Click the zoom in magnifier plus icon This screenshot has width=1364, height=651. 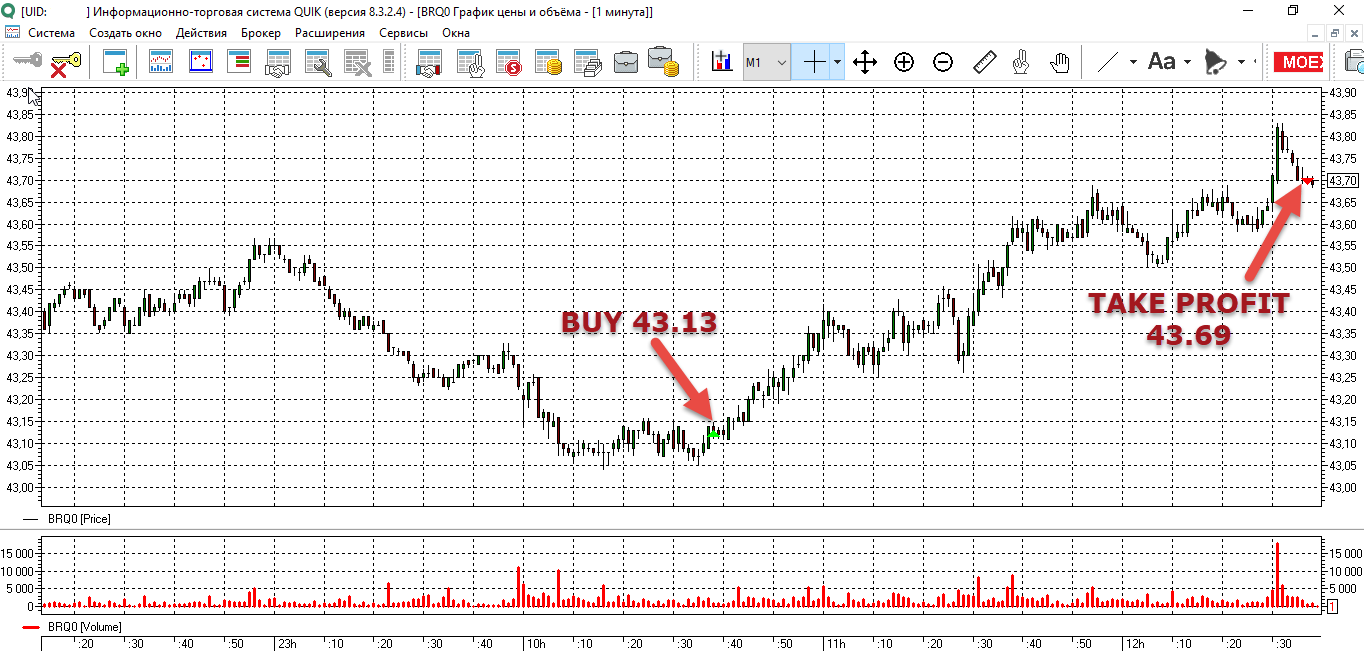pos(904,63)
